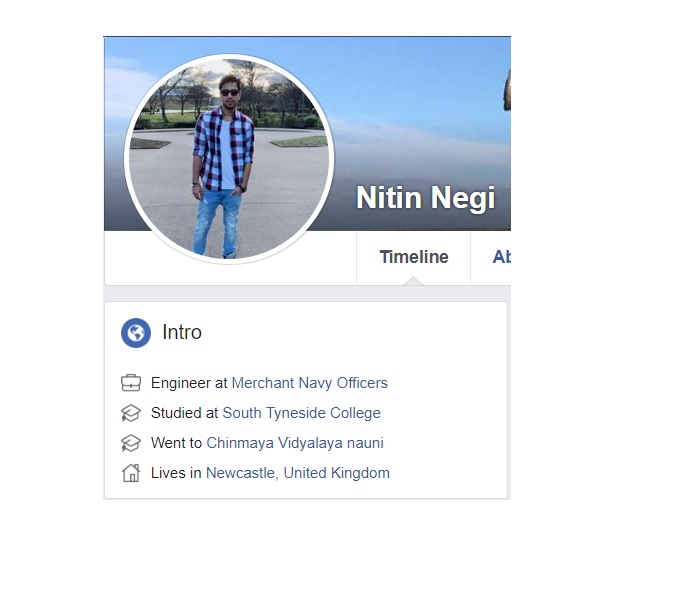Open the Timeline tab
This screenshot has height=598, width=700.
click(x=413, y=257)
